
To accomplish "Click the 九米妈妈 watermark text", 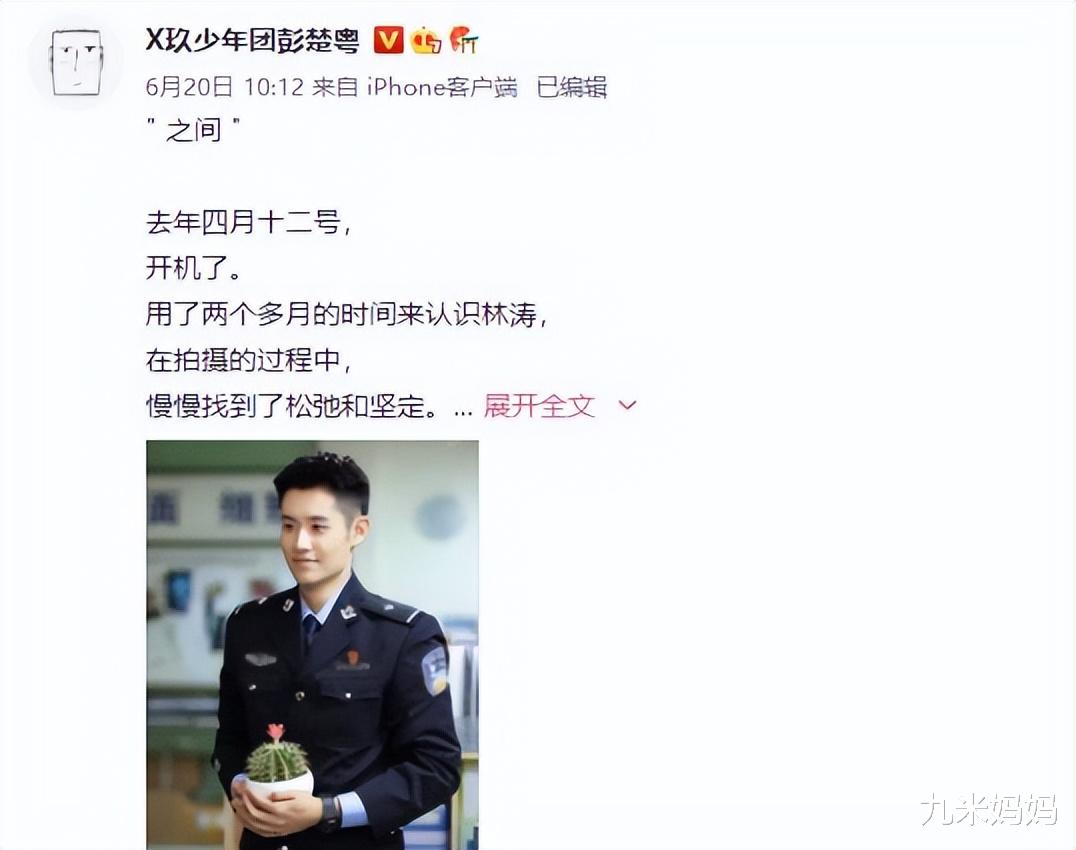I will 989,810.
